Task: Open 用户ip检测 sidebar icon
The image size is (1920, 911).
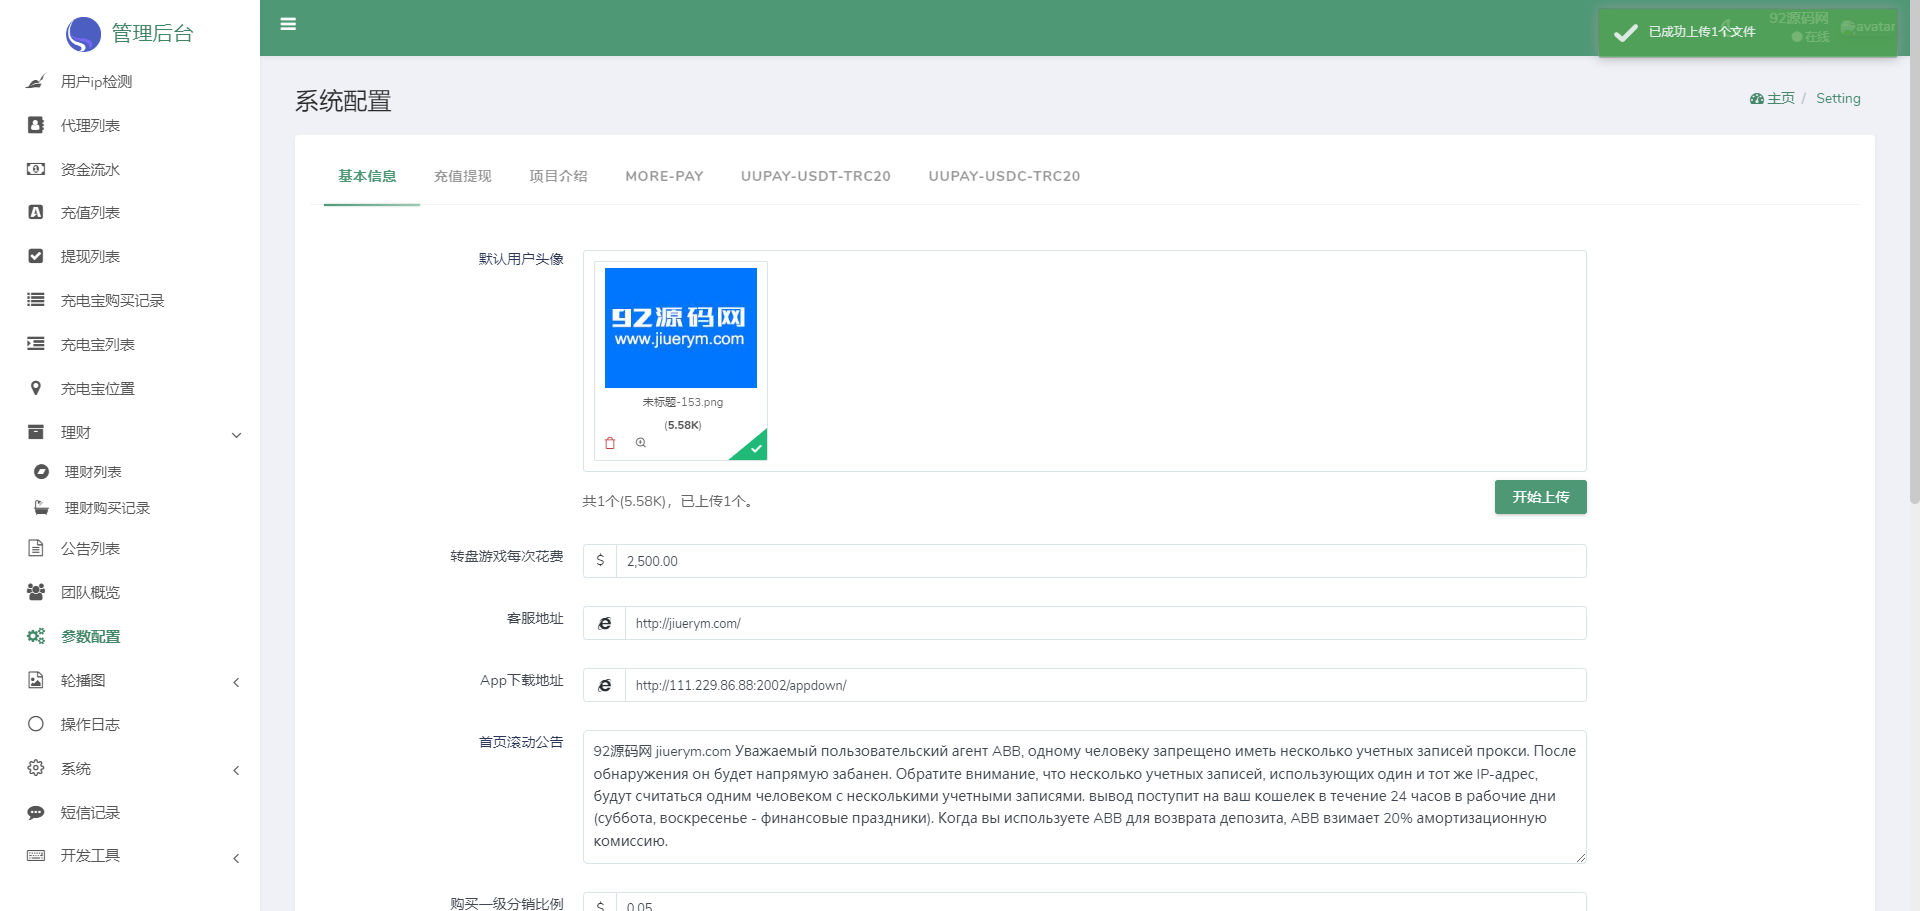Action: click(x=36, y=81)
